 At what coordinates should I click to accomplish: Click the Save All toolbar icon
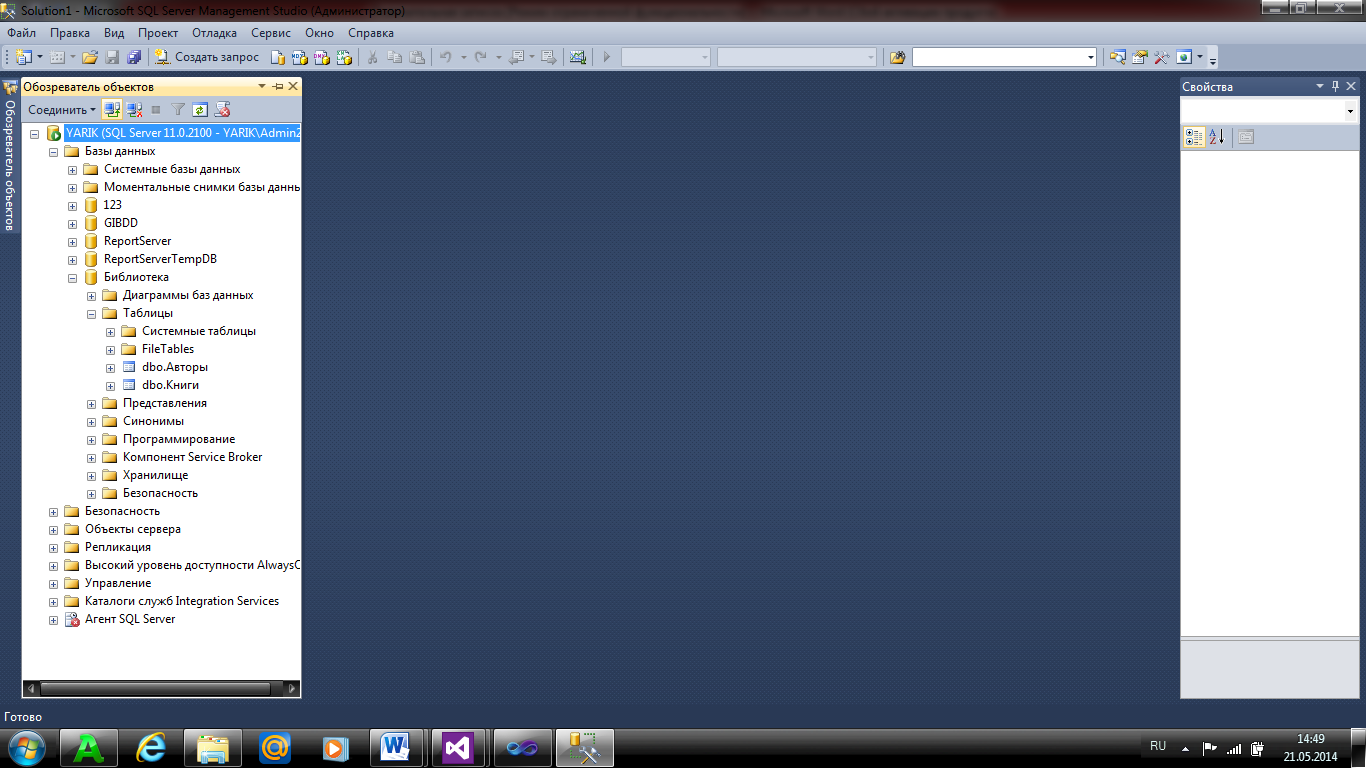click(x=134, y=57)
